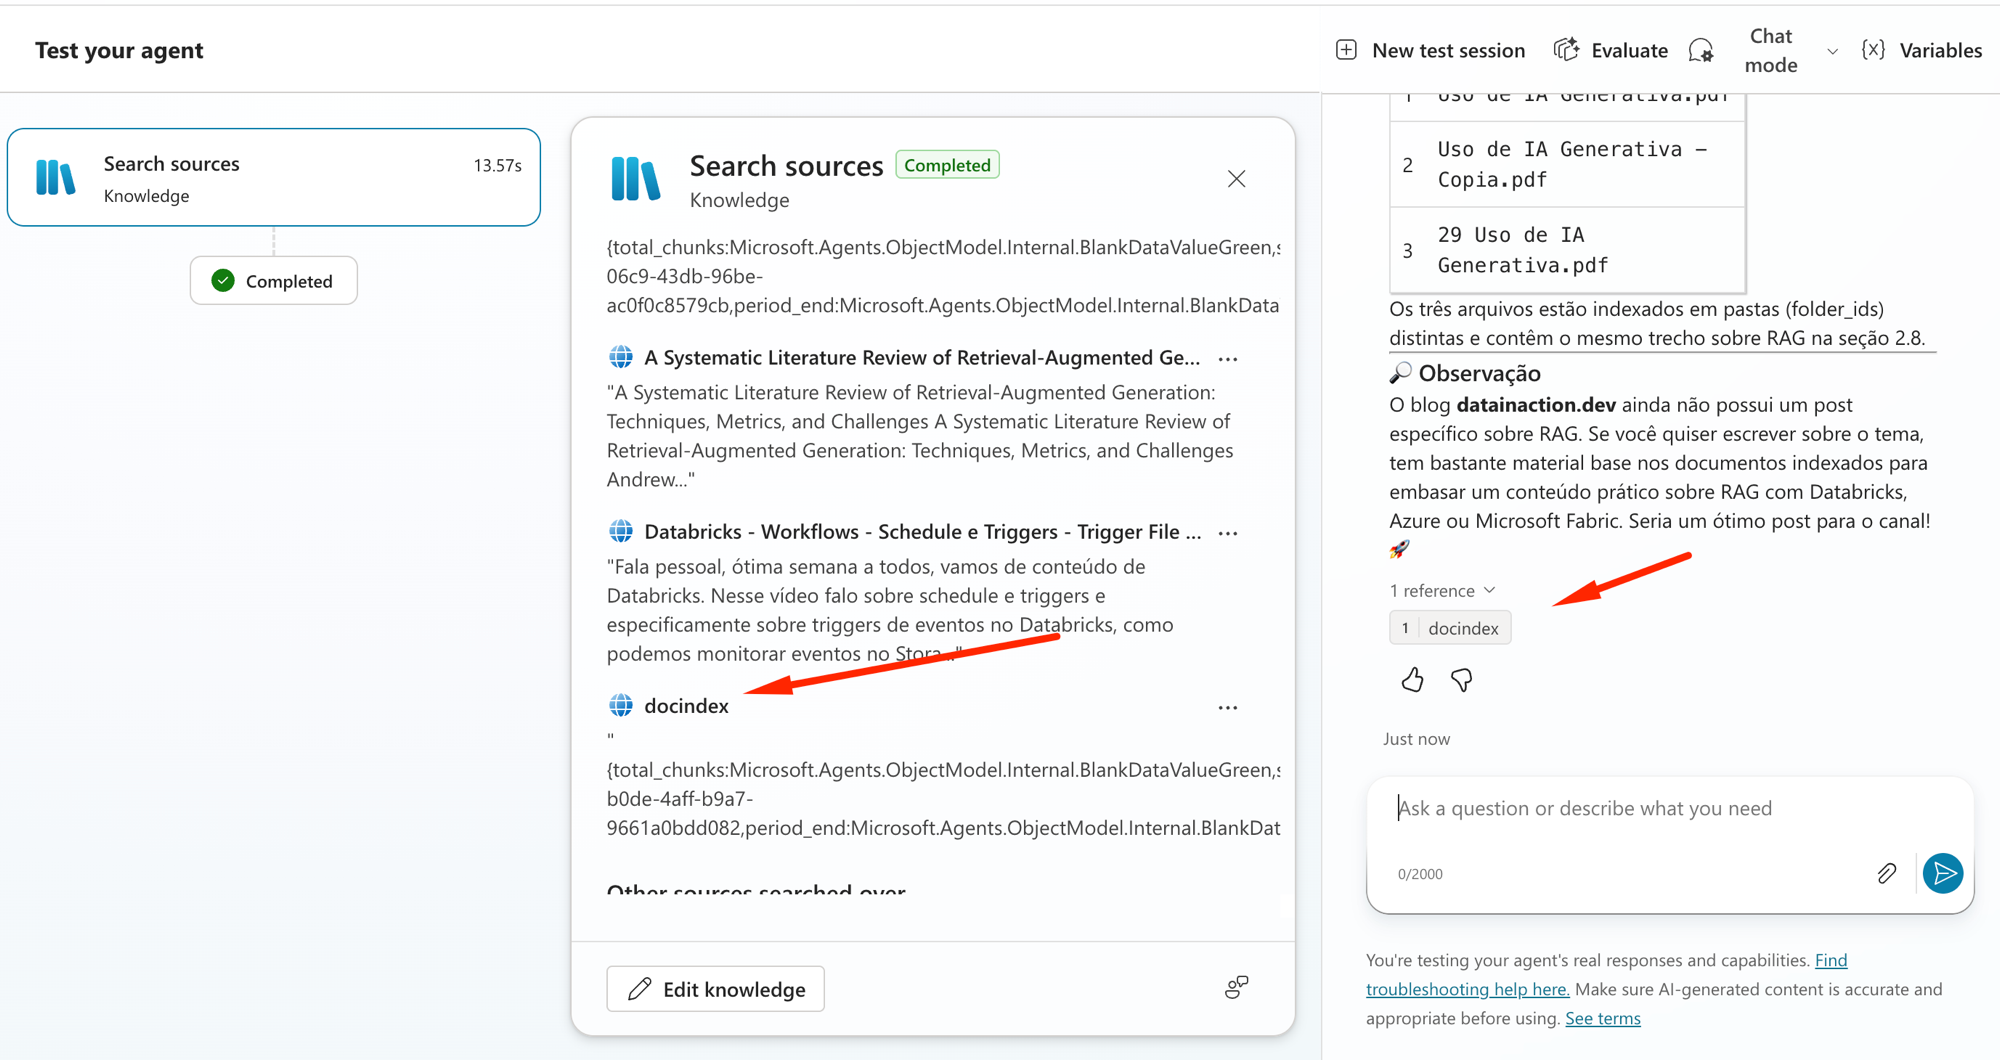The image size is (2000, 1060).
Task: Start a New test session
Action: point(1431,50)
